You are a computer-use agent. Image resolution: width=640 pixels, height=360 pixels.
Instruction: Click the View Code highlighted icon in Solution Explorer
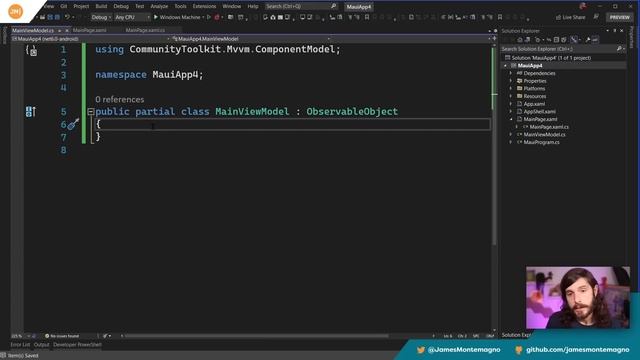tap(574, 40)
